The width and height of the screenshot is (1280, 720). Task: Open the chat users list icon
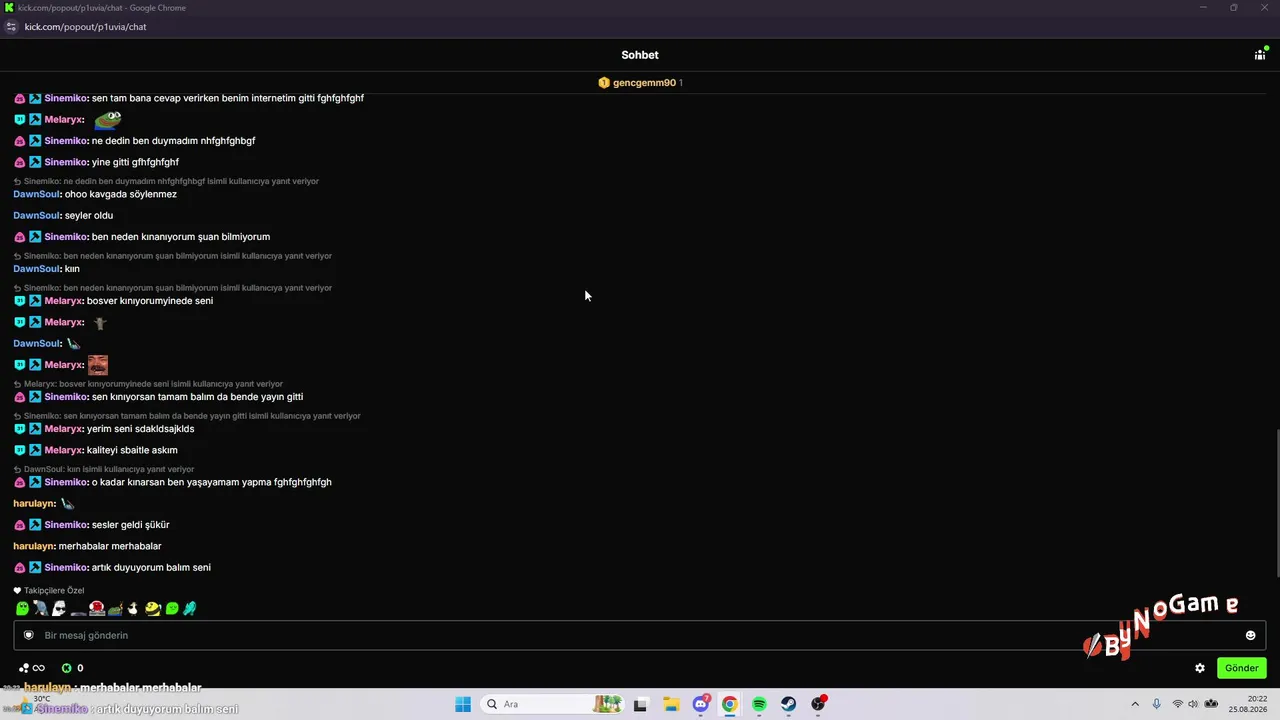click(1260, 54)
